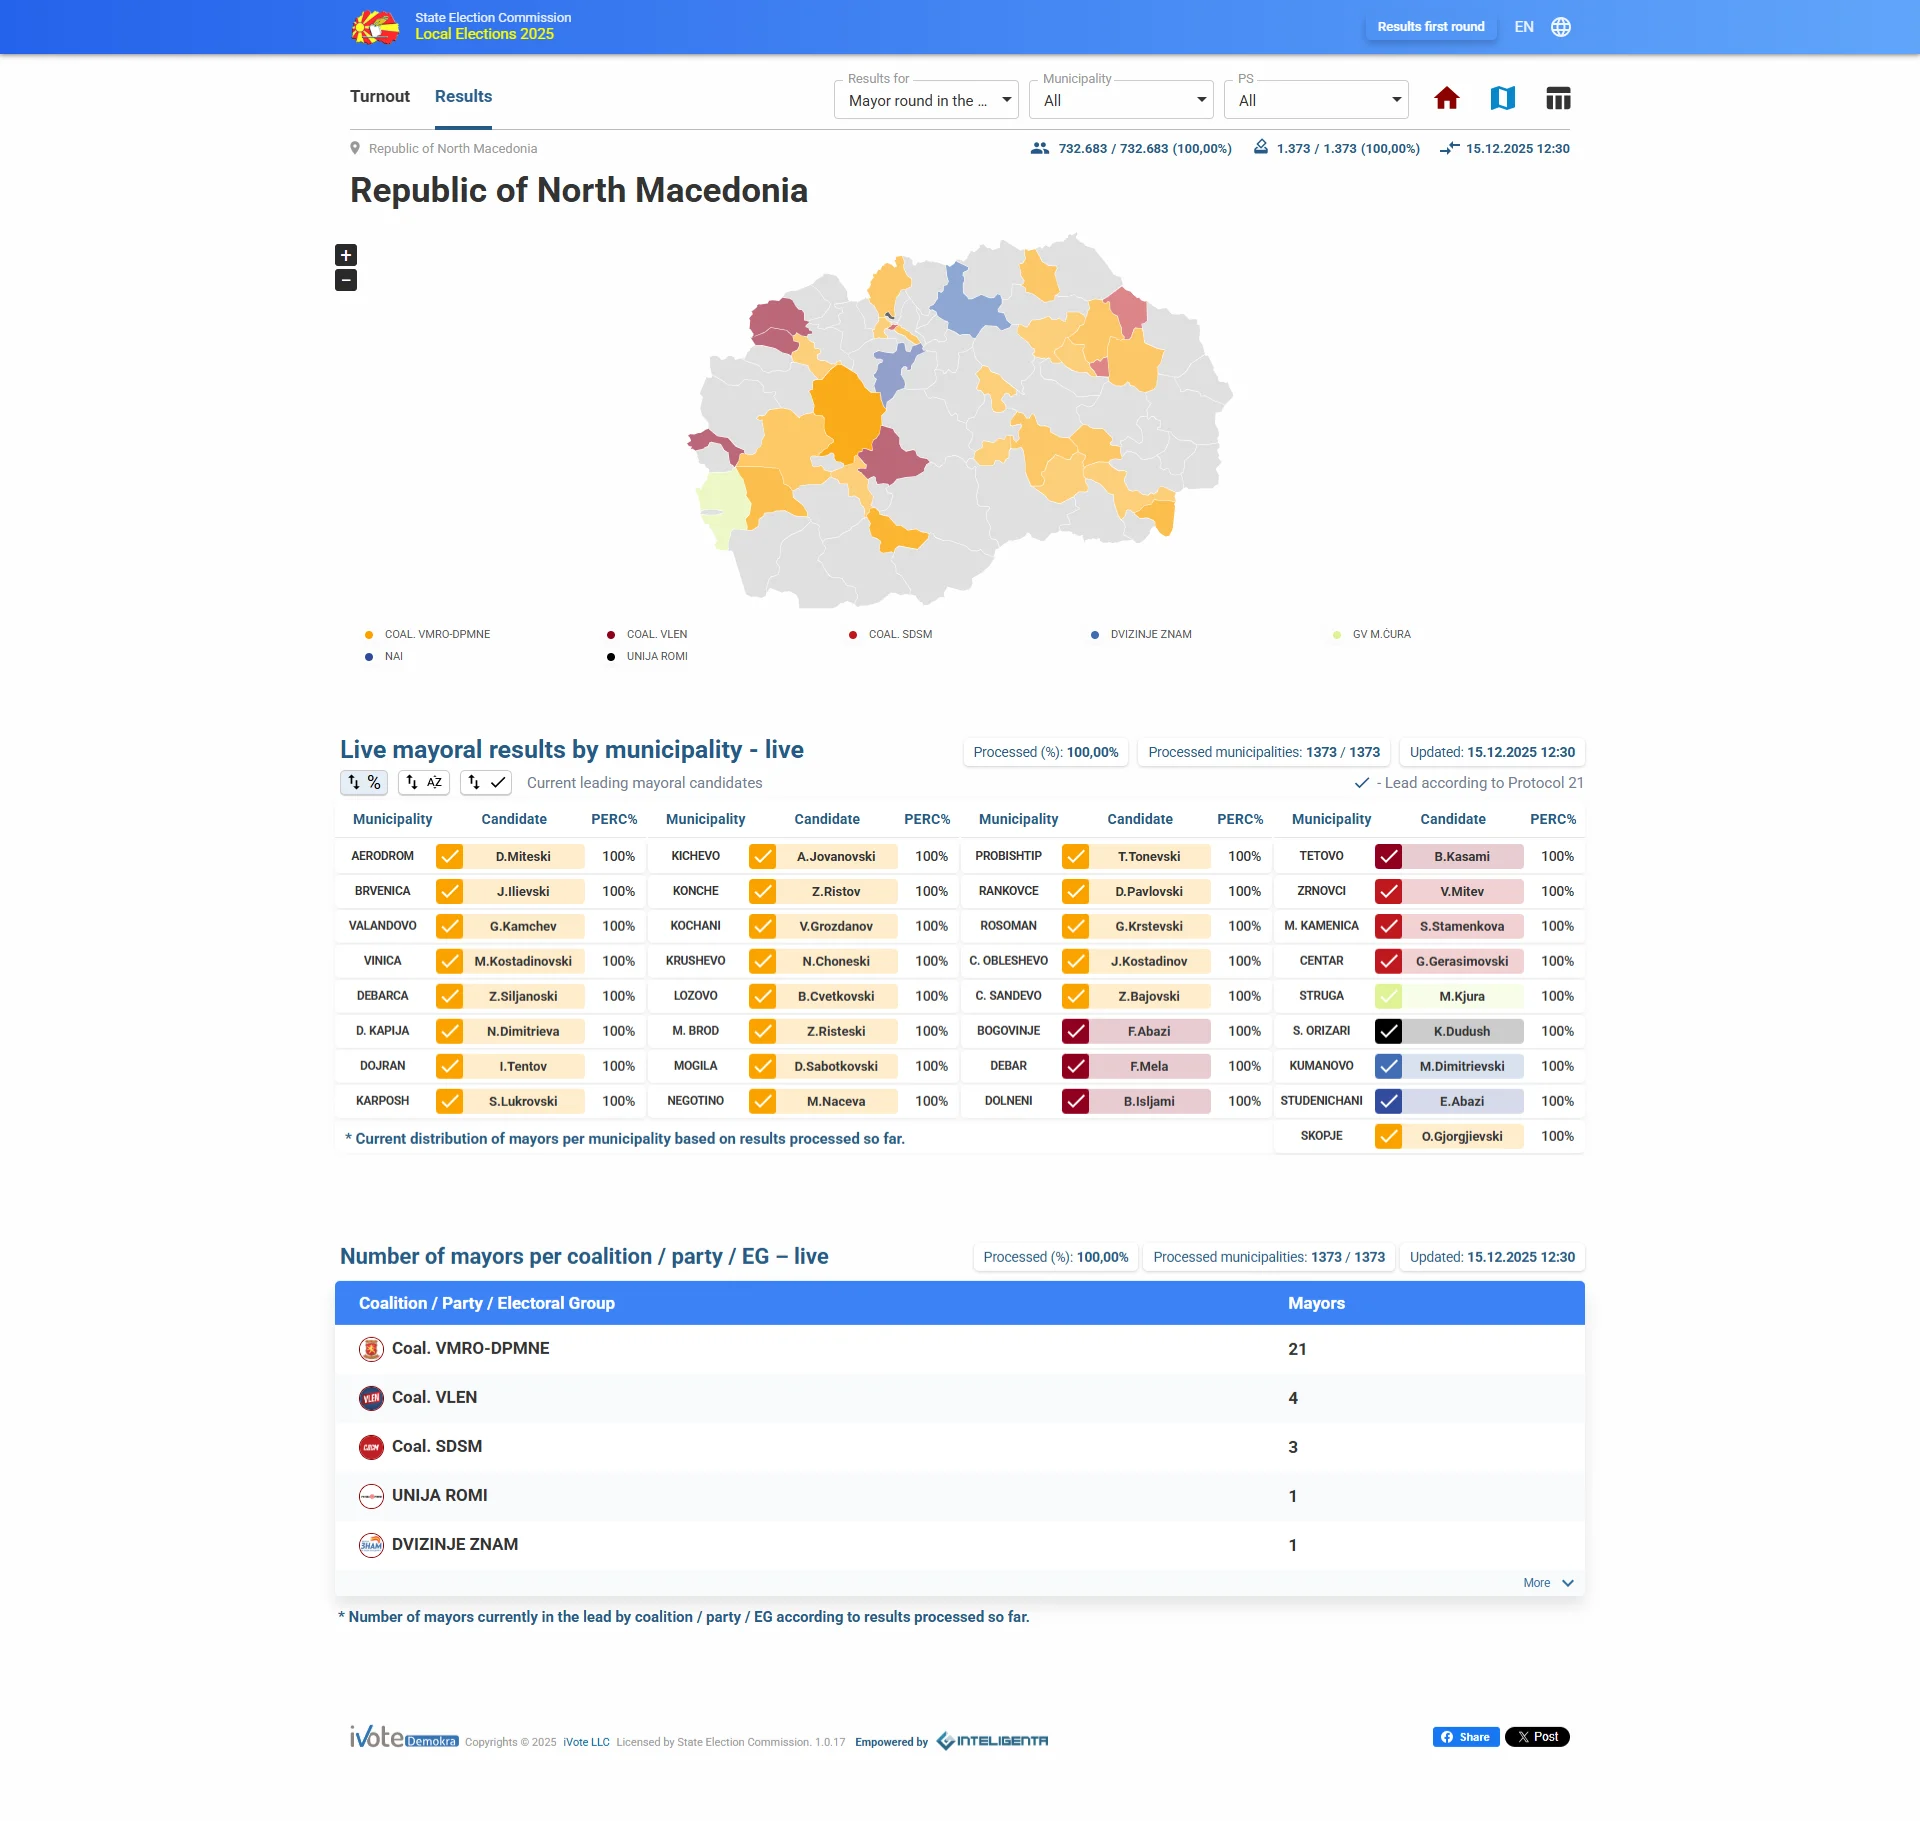Select the Results tab

click(463, 97)
